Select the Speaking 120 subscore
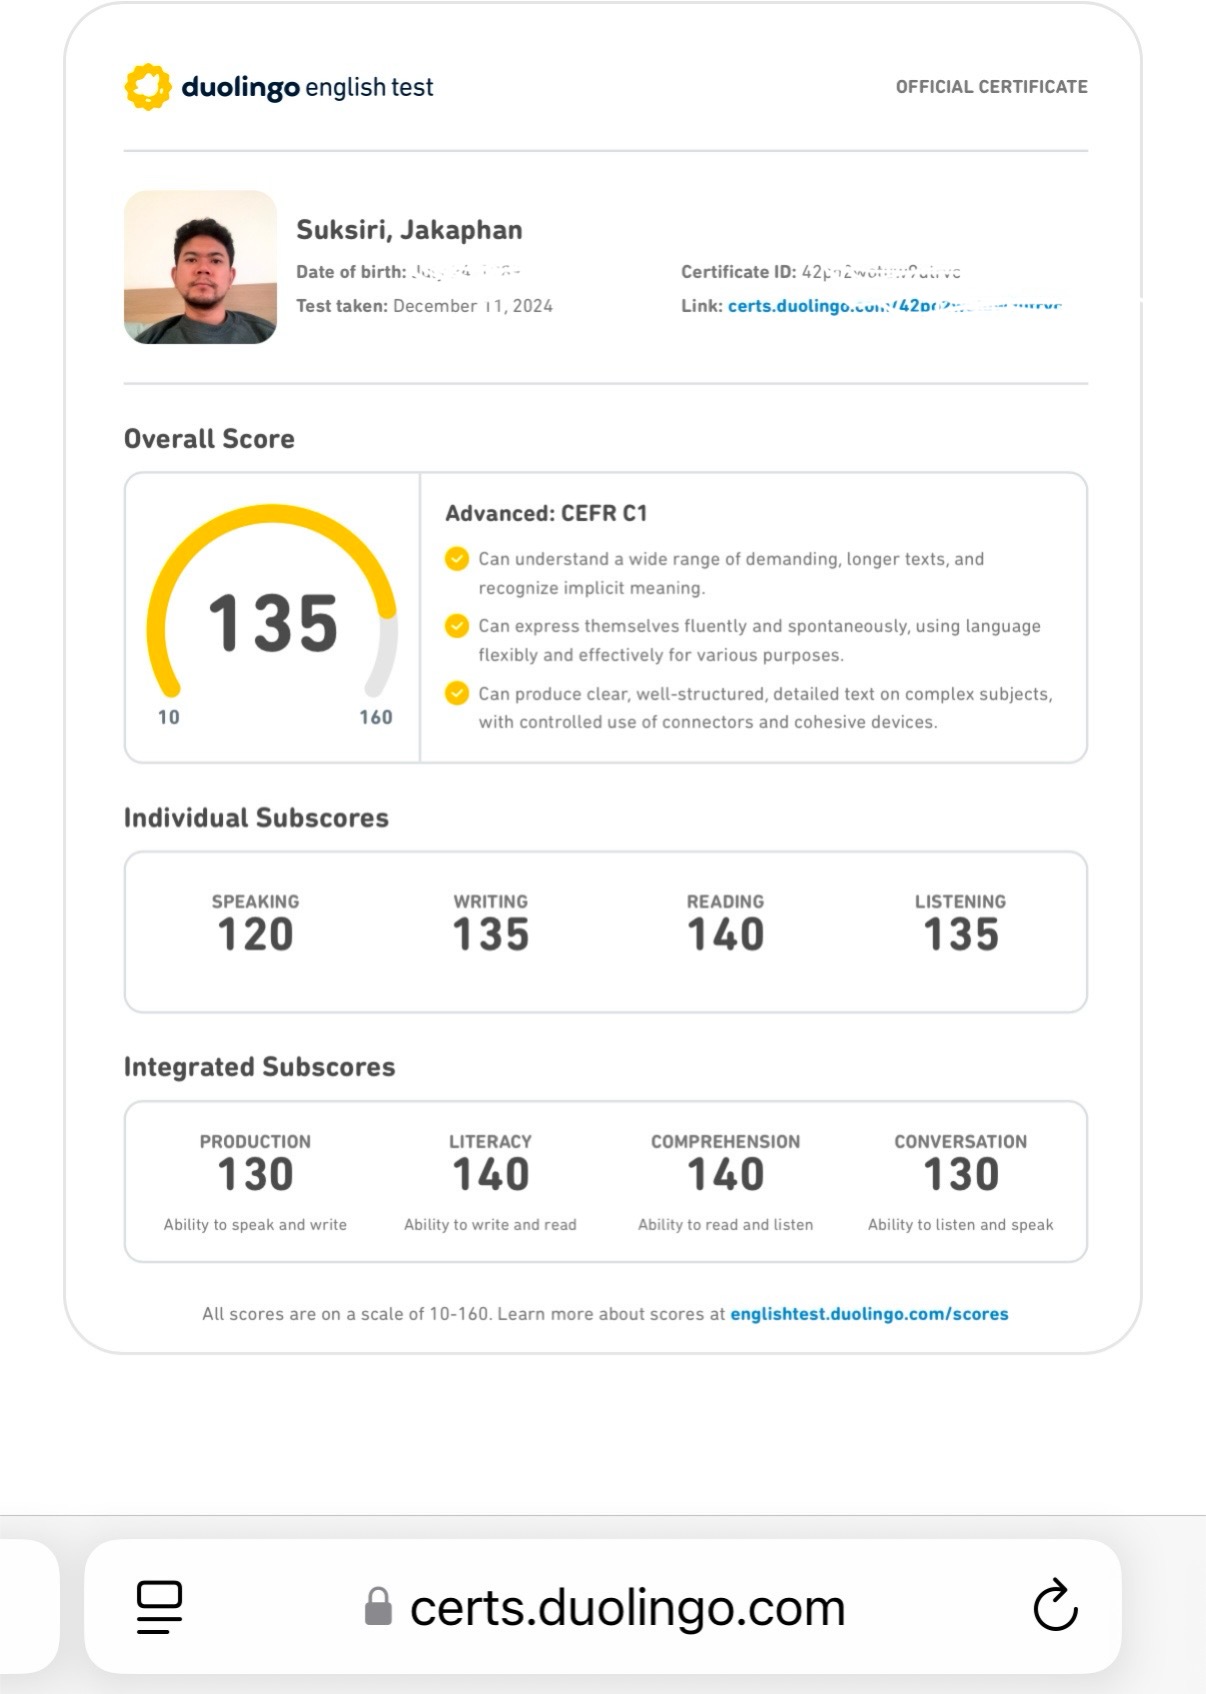 [255, 923]
